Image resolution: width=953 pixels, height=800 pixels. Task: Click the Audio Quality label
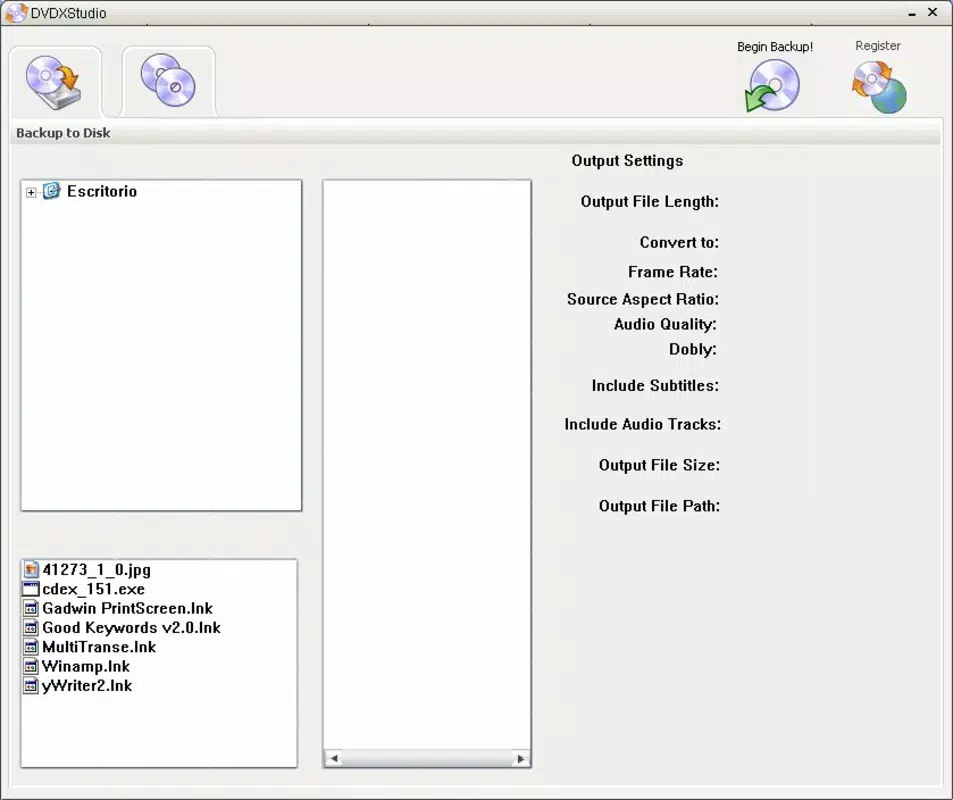coord(665,324)
